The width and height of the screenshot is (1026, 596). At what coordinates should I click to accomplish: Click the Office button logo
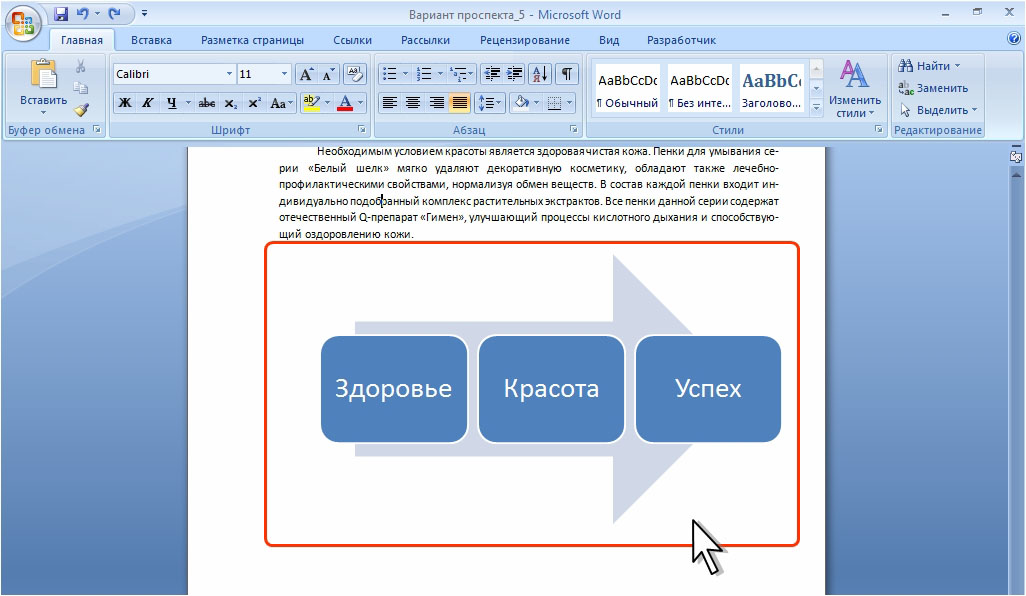tap(23, 23)
